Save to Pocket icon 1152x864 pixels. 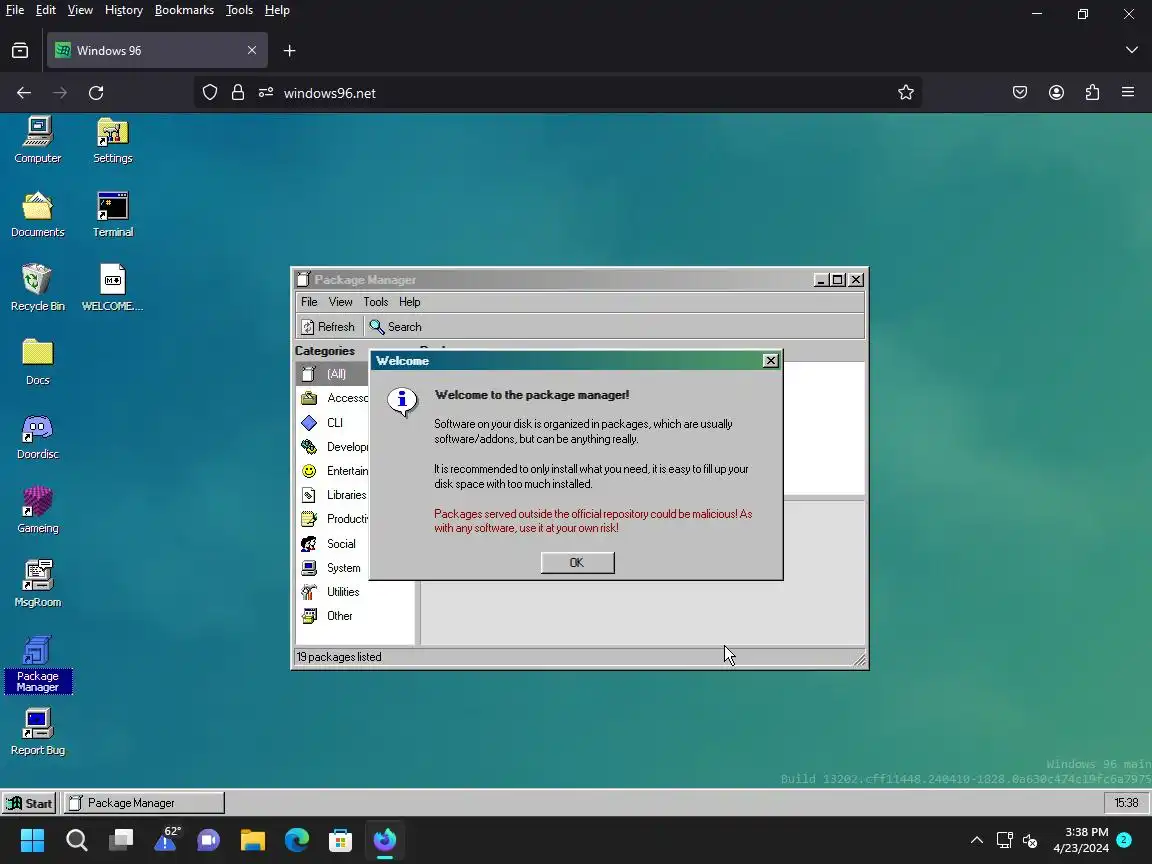(1020, 93)
